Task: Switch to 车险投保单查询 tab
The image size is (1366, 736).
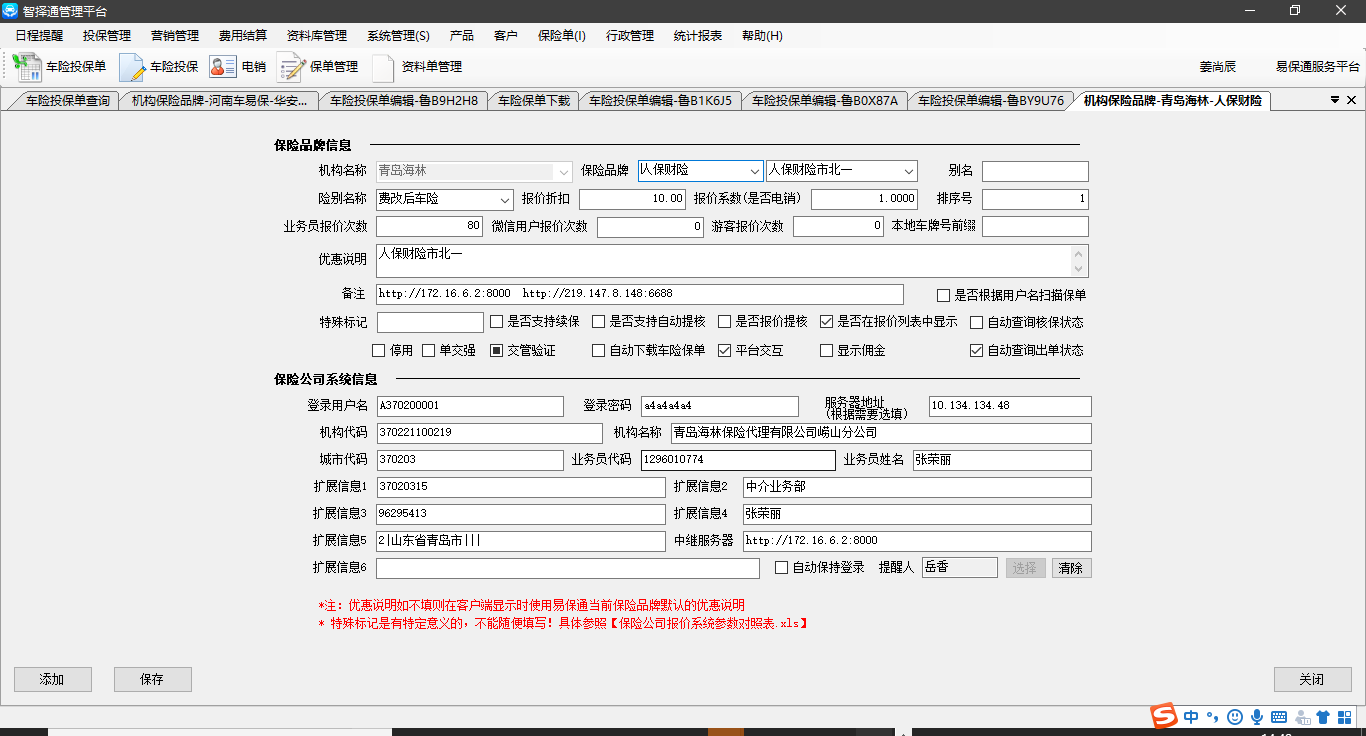Action: [x=67, y=100]
